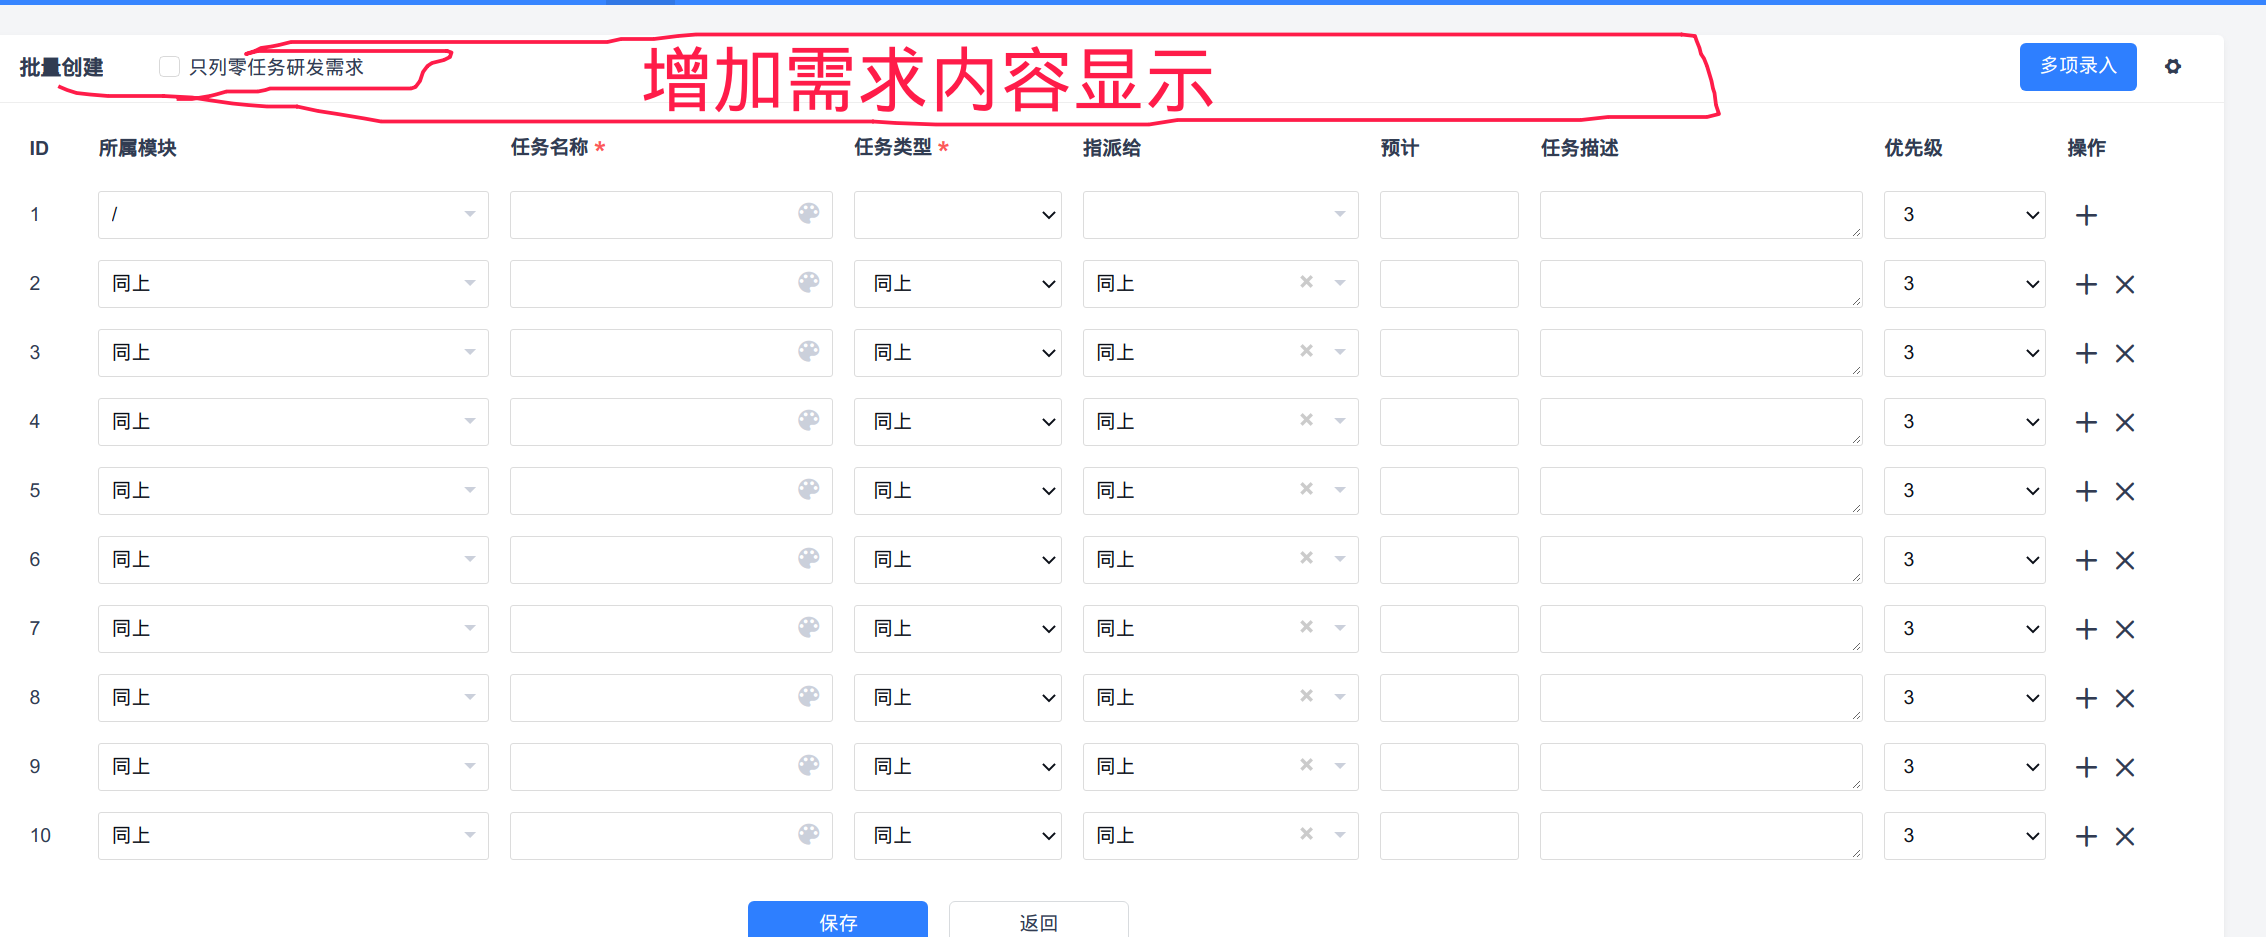This screenshot has width=2266, height=937.
Task: Click the 任务名称 column header
Action: tap(549, 148)
